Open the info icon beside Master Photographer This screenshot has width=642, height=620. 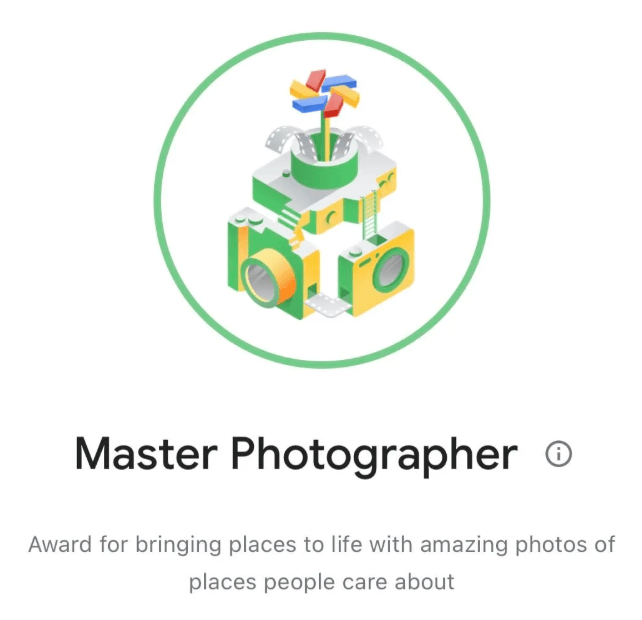[558, 453]
